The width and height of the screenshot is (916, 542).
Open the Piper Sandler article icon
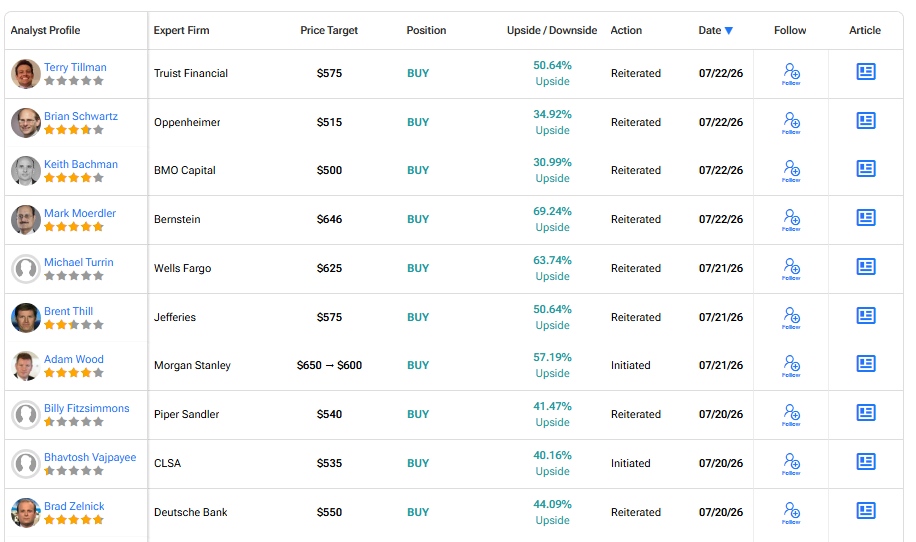866,413
